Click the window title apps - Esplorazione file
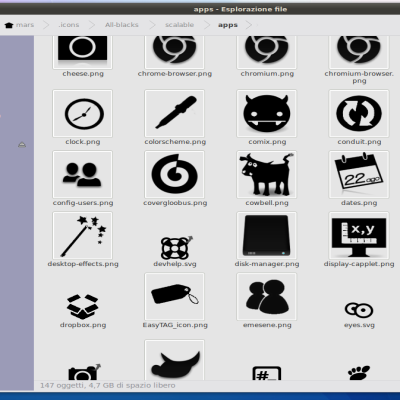Viewport: 400px width, 400px height. (x=240, y=9)
